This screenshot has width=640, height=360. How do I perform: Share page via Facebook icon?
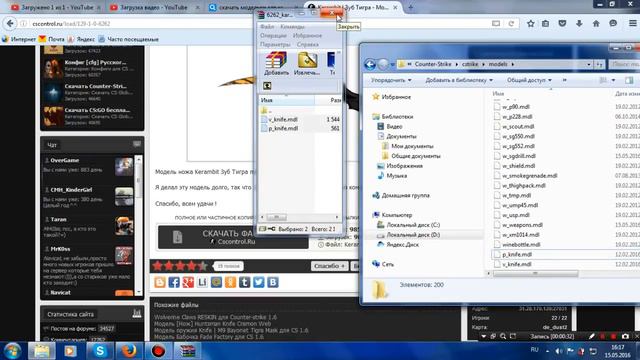(174, 282)
